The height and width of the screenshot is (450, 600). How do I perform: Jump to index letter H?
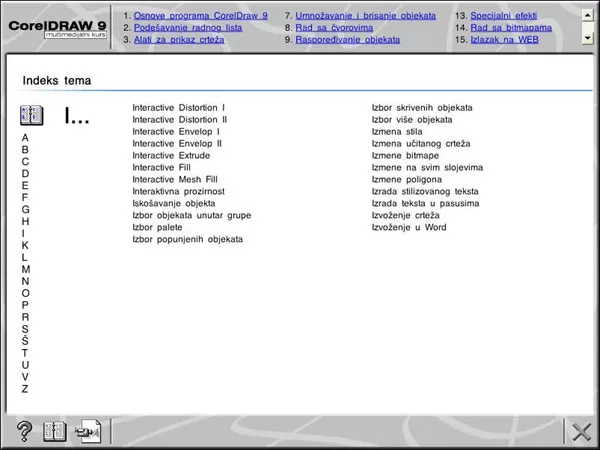click(25, 222)
